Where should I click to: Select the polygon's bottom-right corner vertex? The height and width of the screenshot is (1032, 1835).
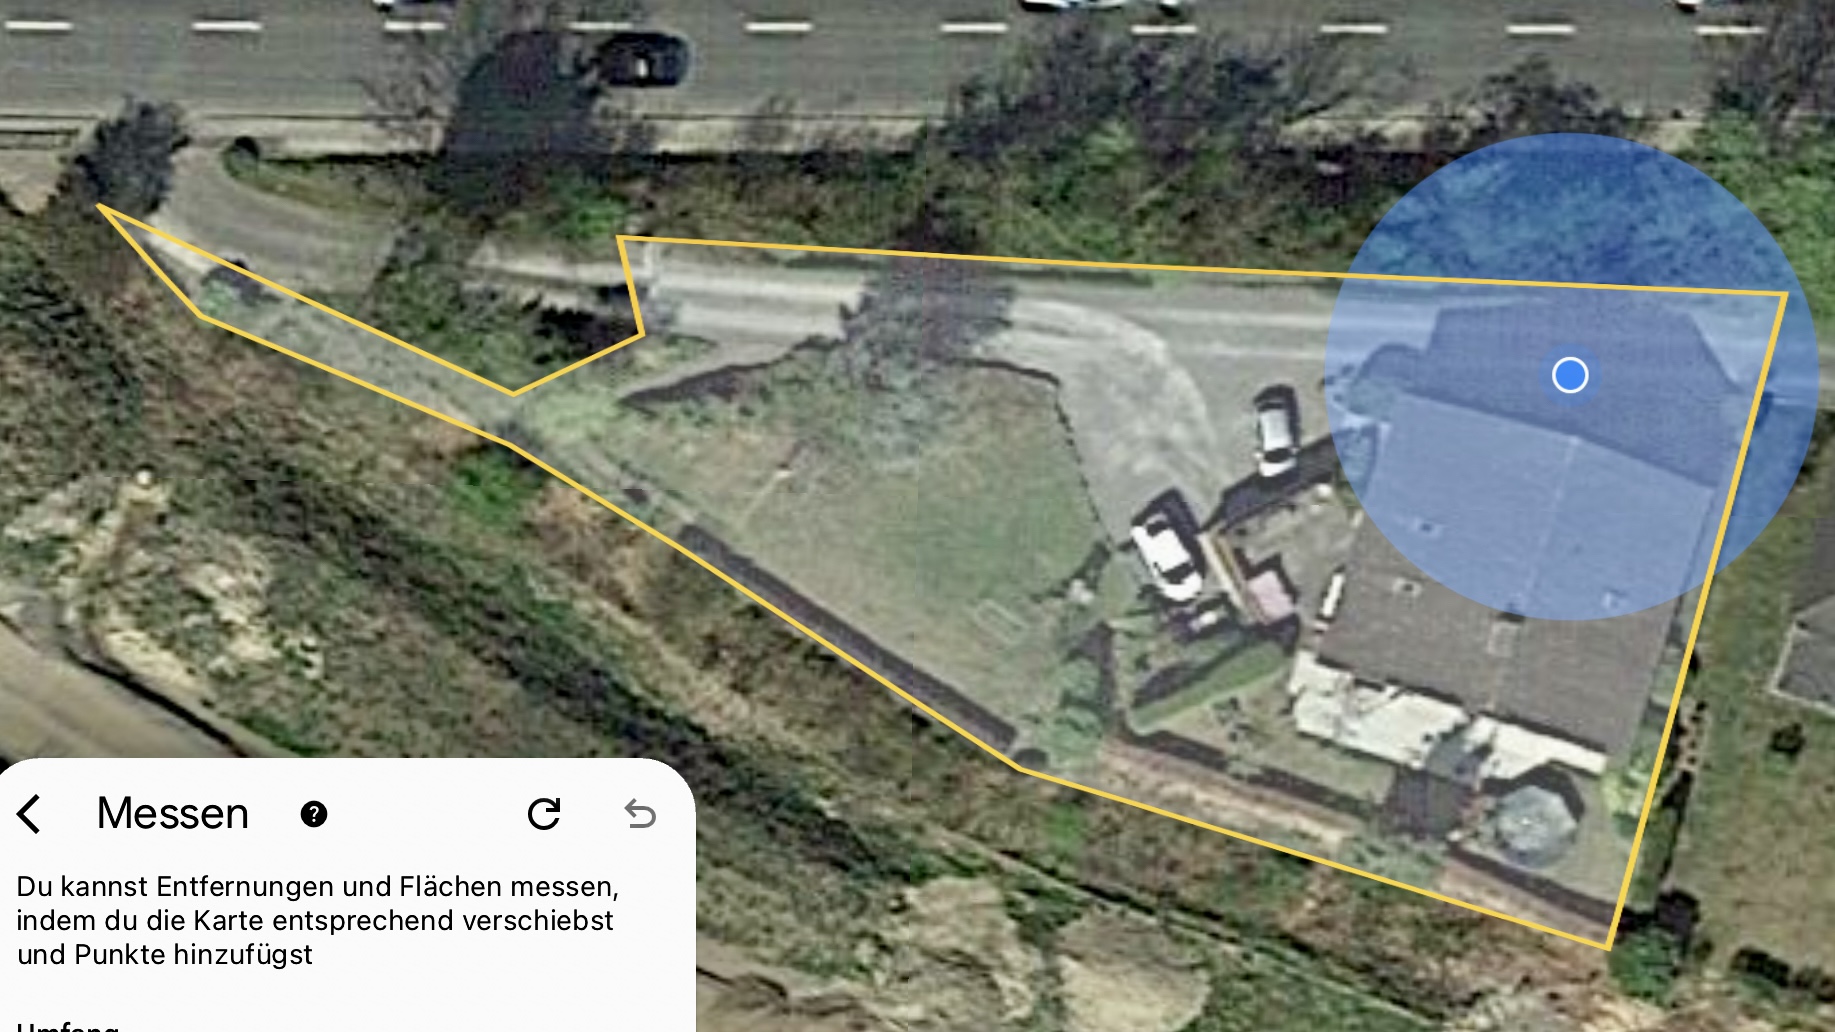coord(1608,947)
